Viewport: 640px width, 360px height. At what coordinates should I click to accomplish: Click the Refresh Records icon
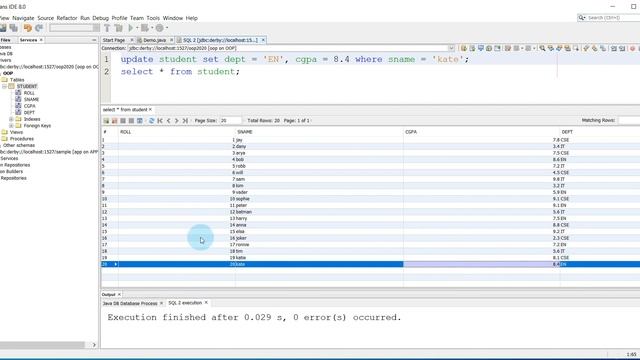coord(151,121)
